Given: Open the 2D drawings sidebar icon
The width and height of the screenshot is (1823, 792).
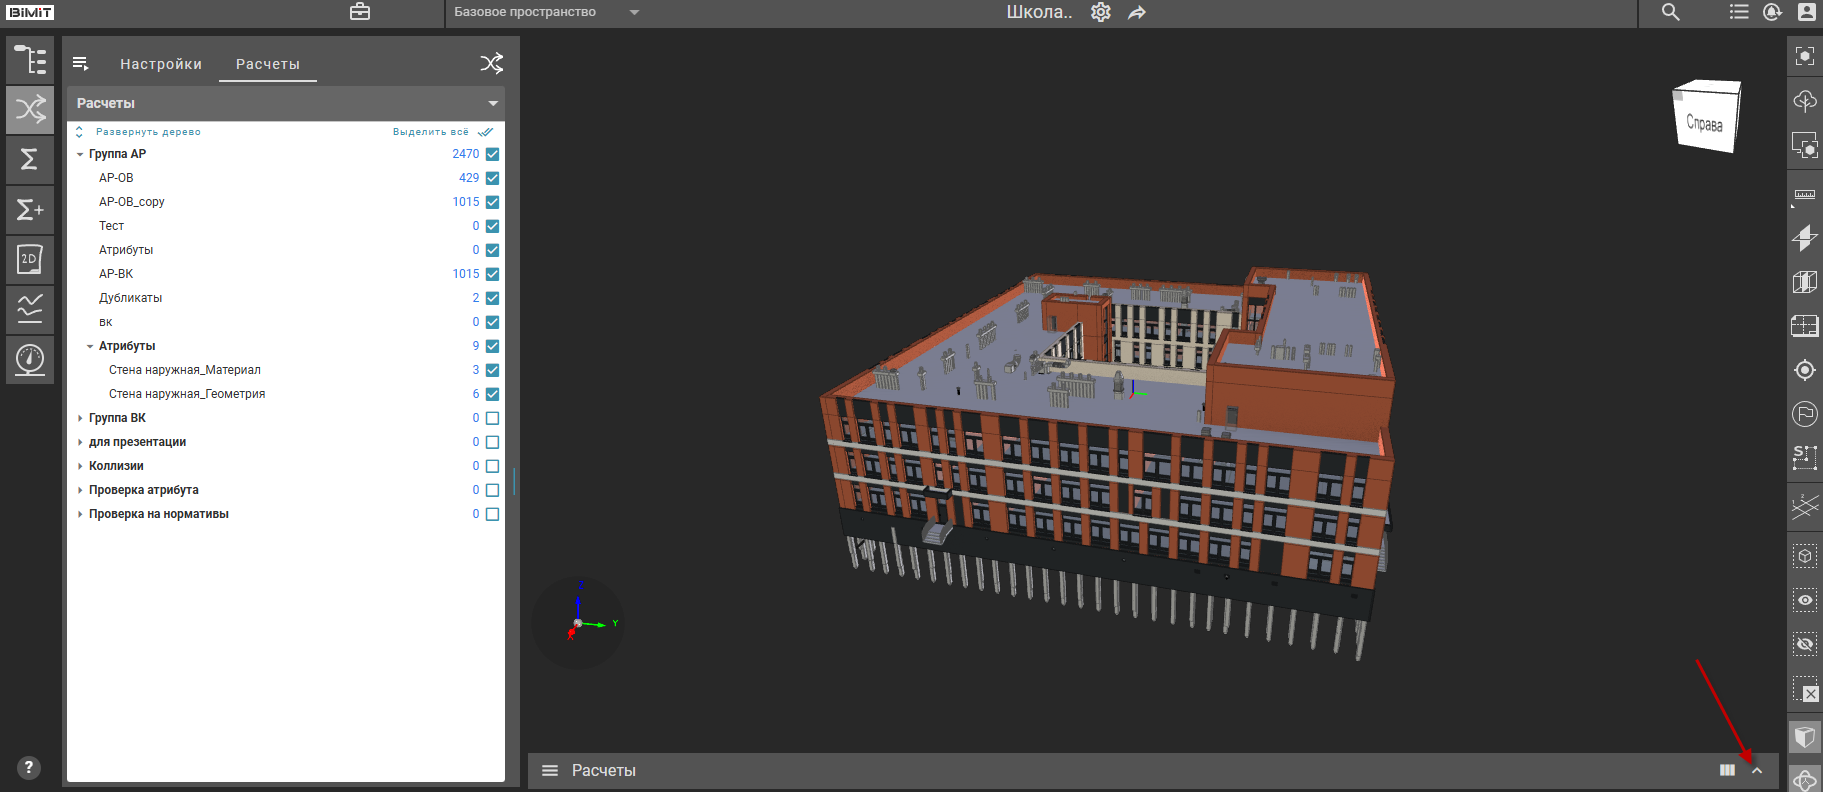Looking at the screenshot, I should (30, 260).
